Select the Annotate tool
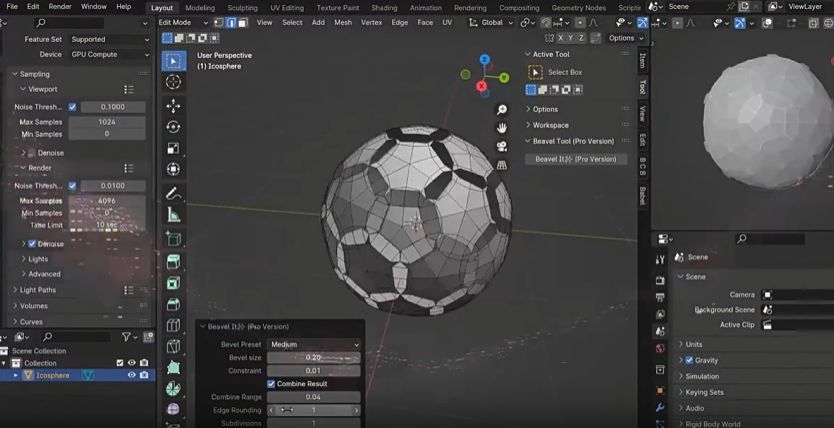Screen dimensions: 834x428 pos(173,193)
